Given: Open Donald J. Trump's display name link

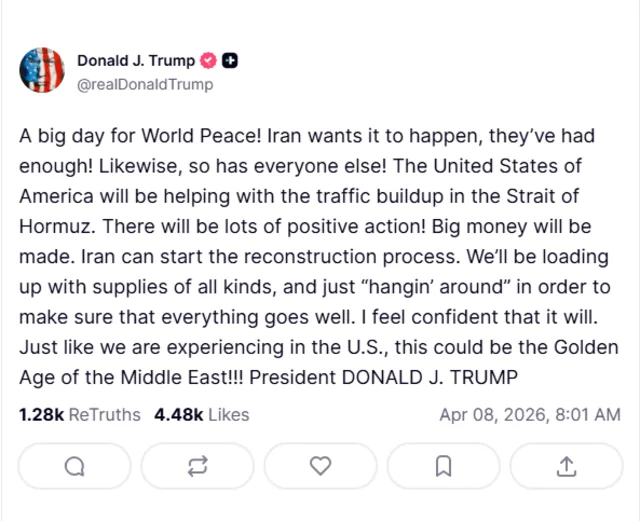Looking at the screenshot, I should click(135, 61).
